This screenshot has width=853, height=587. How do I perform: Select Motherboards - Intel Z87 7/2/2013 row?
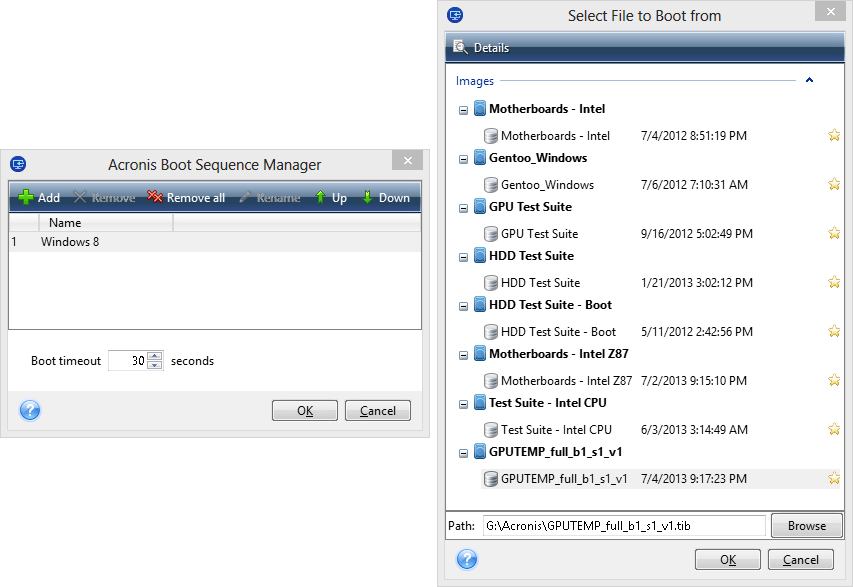click(x=661, y=380)
